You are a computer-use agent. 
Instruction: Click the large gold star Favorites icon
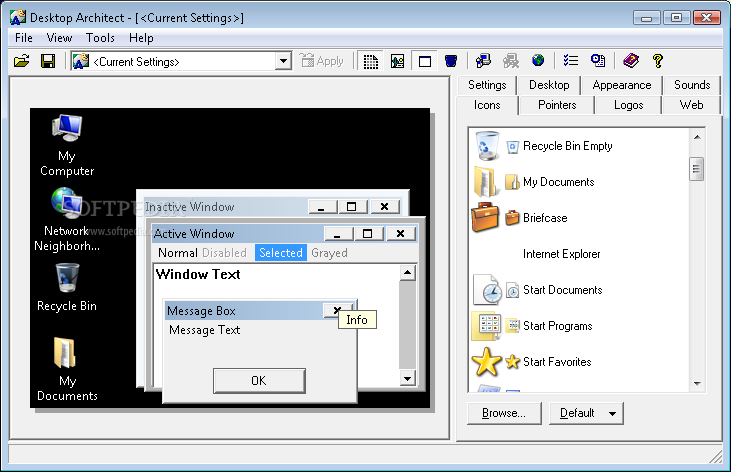[486, 362]
